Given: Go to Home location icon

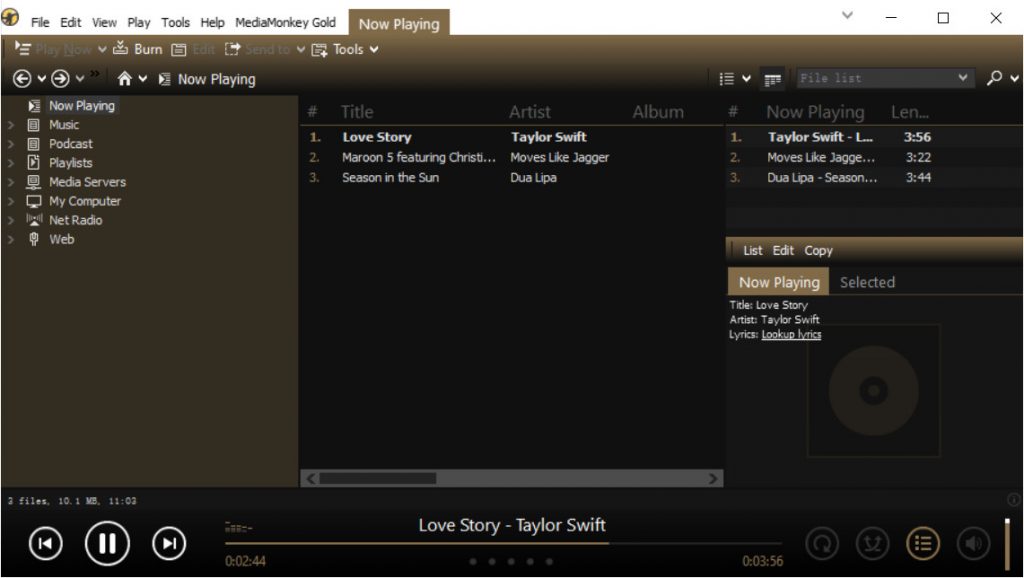Looking at the screenshot, I should coord(124,79).
